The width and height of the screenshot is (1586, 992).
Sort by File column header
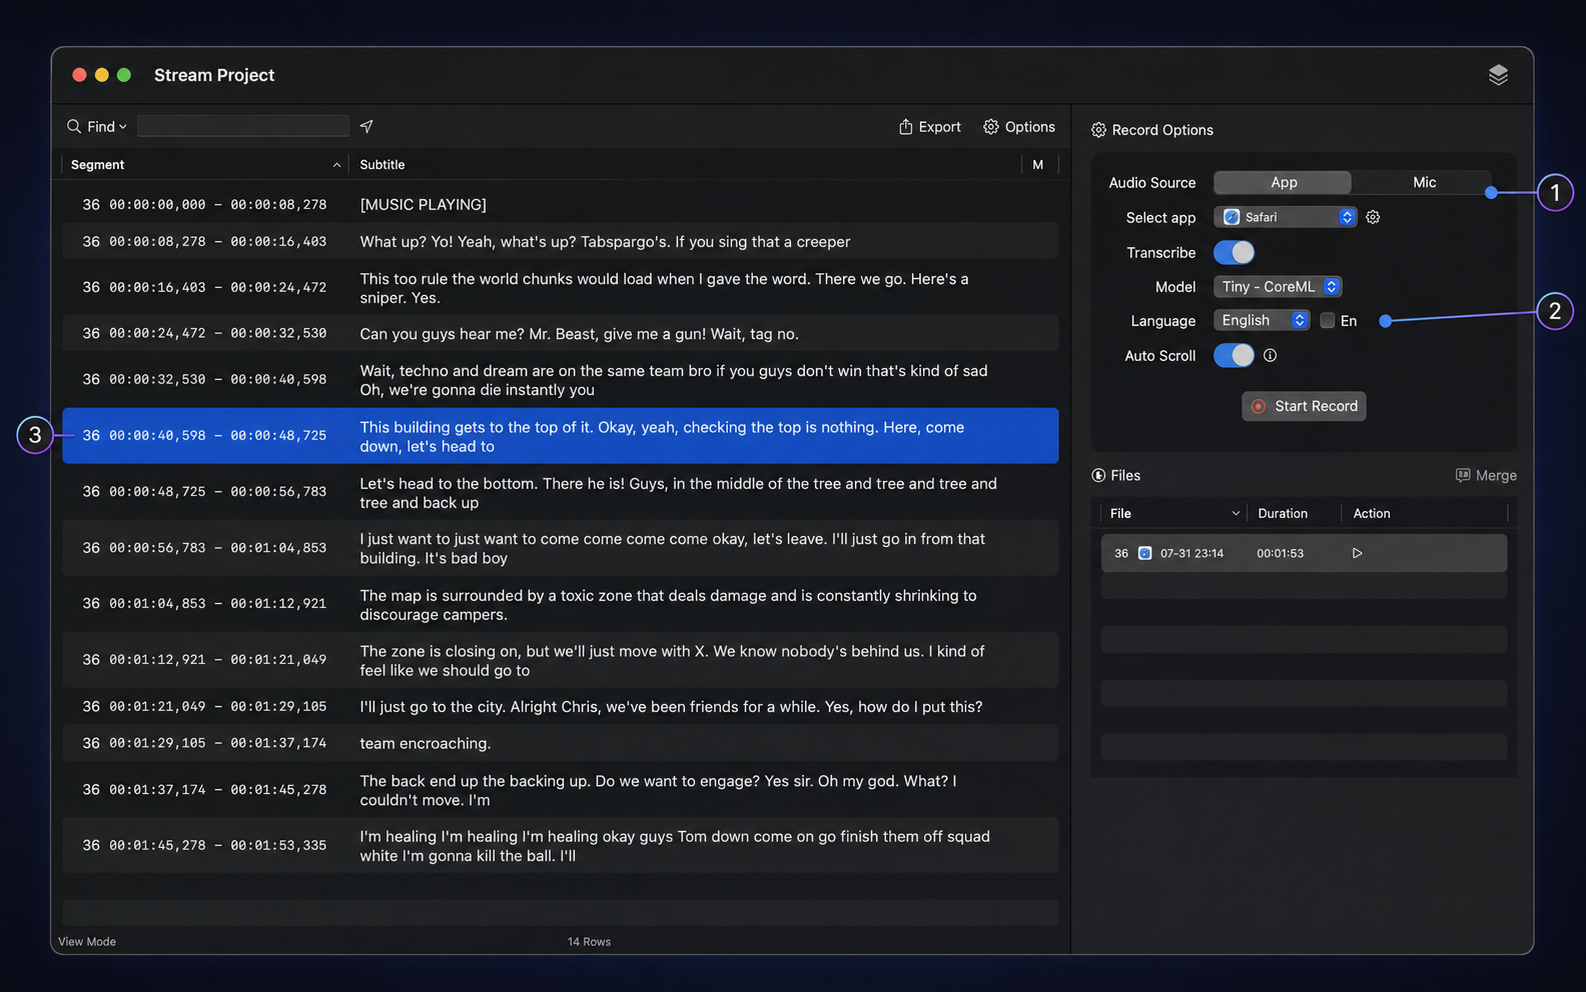point(1173,513)
